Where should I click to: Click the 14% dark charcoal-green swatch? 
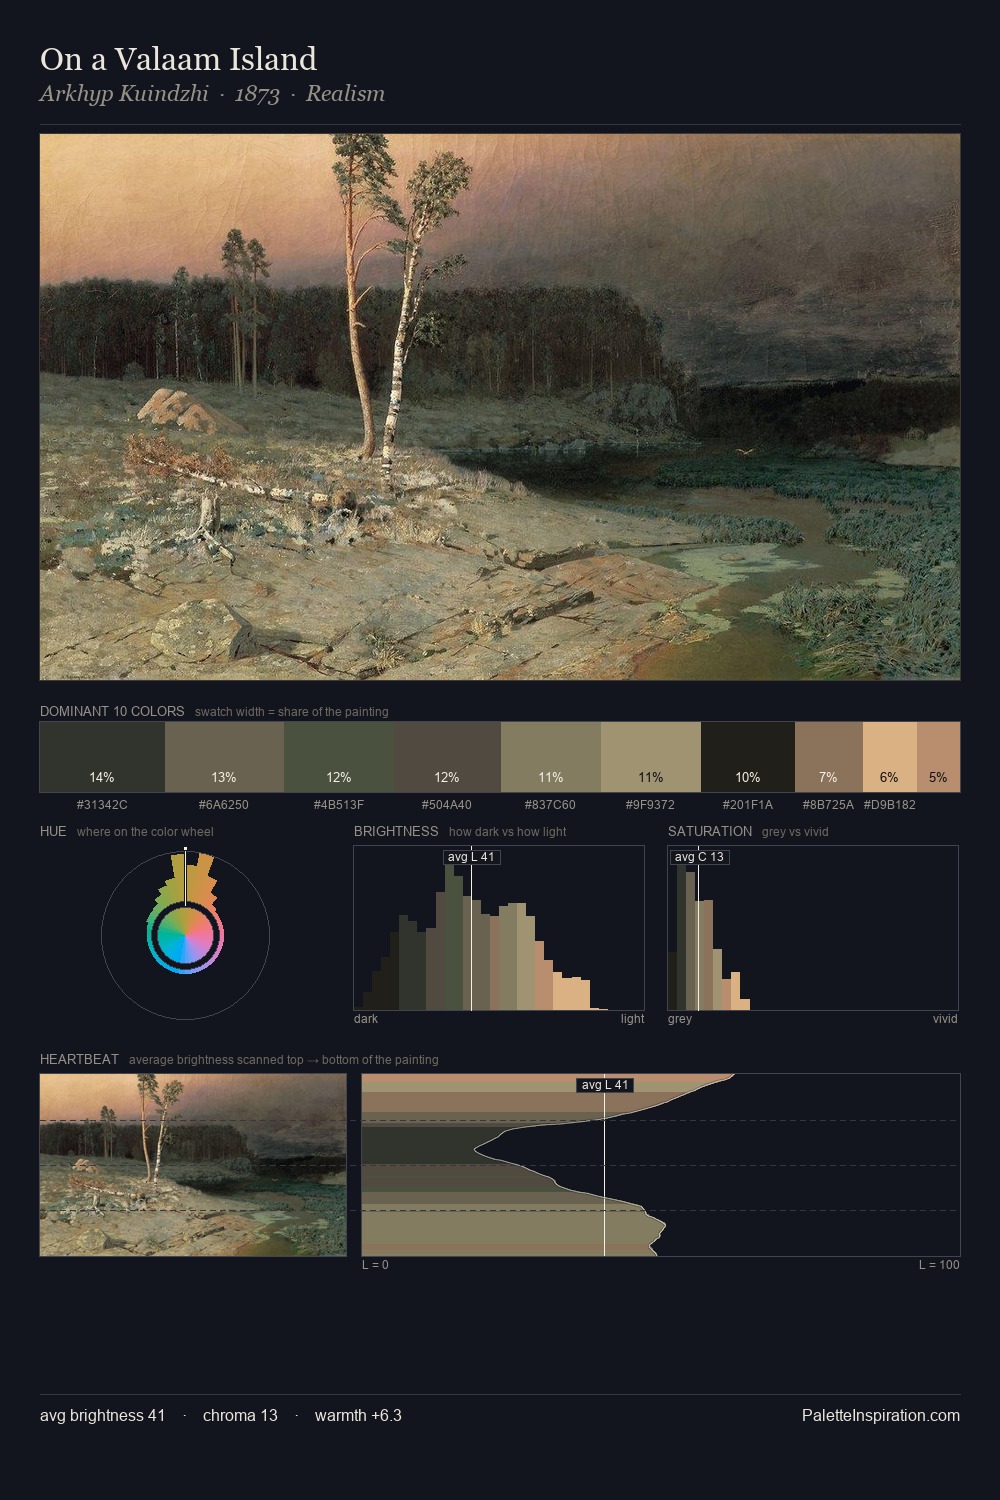pyautogui.click(x=102, y=757)
